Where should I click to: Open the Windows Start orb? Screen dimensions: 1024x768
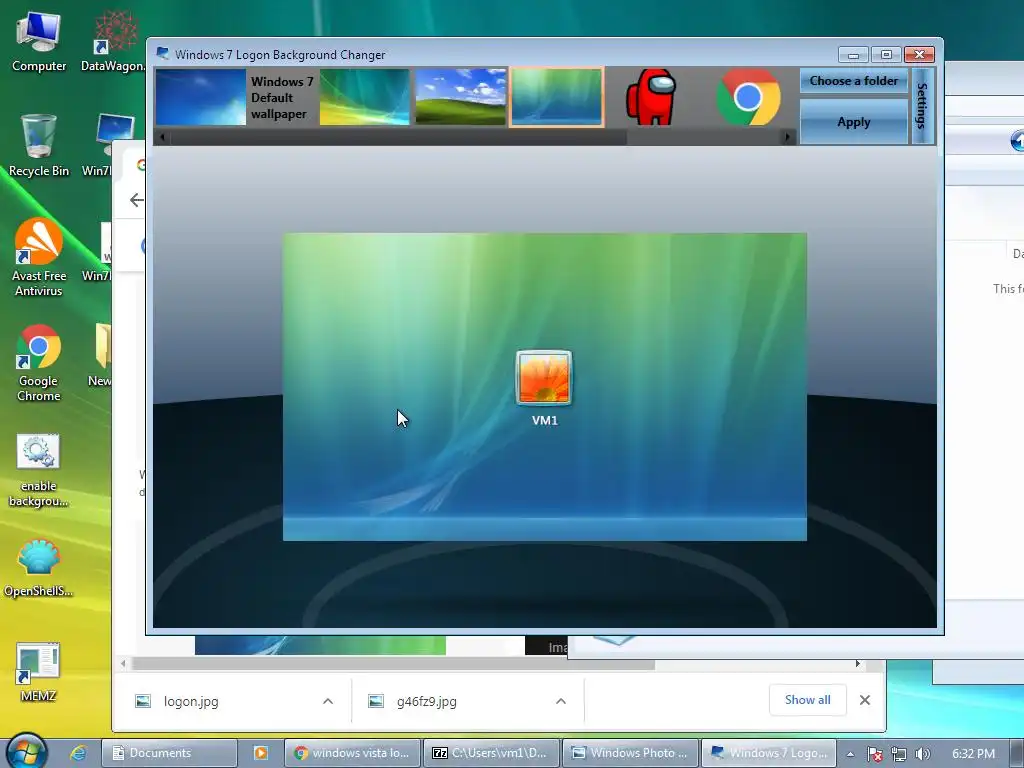[27, 751]
